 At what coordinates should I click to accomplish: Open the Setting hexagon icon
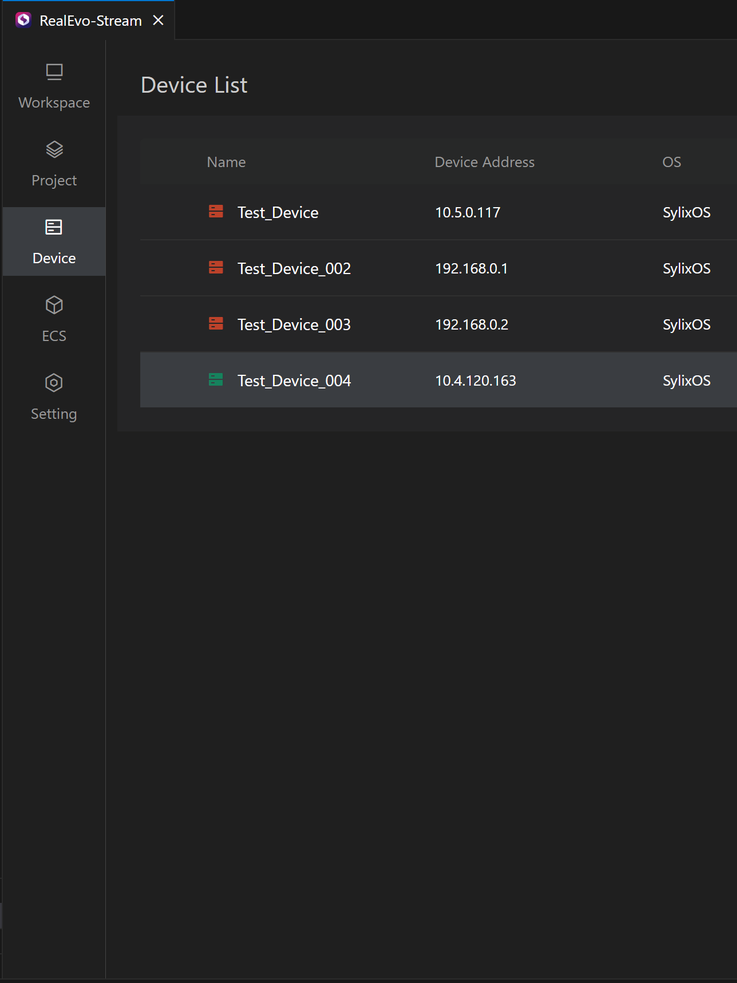[54, 382]
